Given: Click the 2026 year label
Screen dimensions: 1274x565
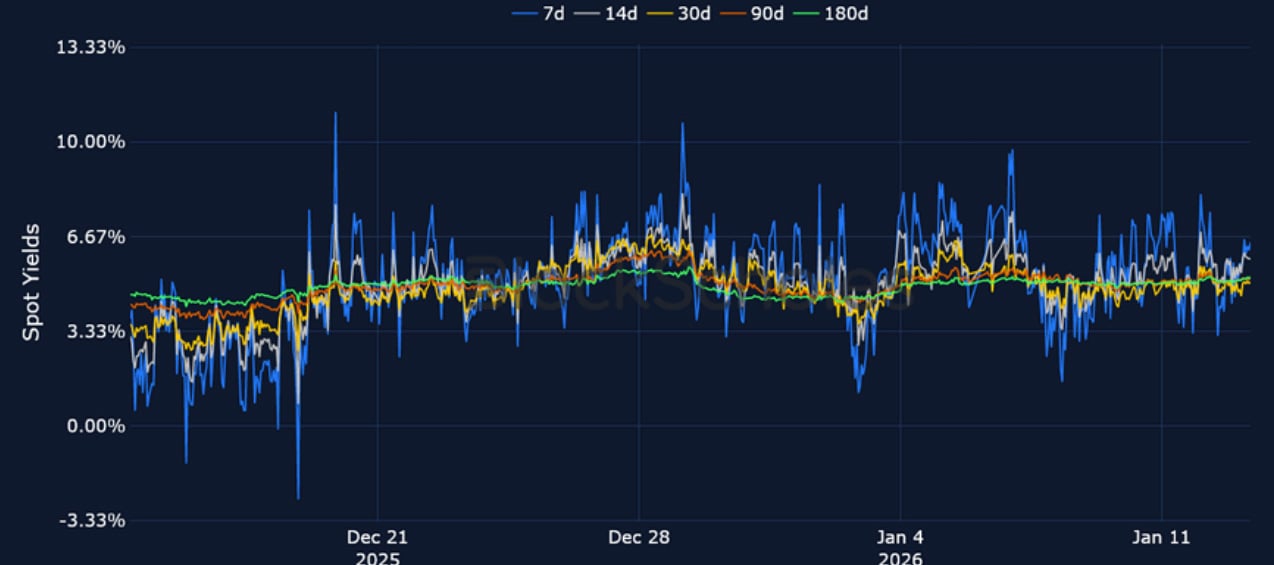Looking at the screenshot, I should click(900, 558).
